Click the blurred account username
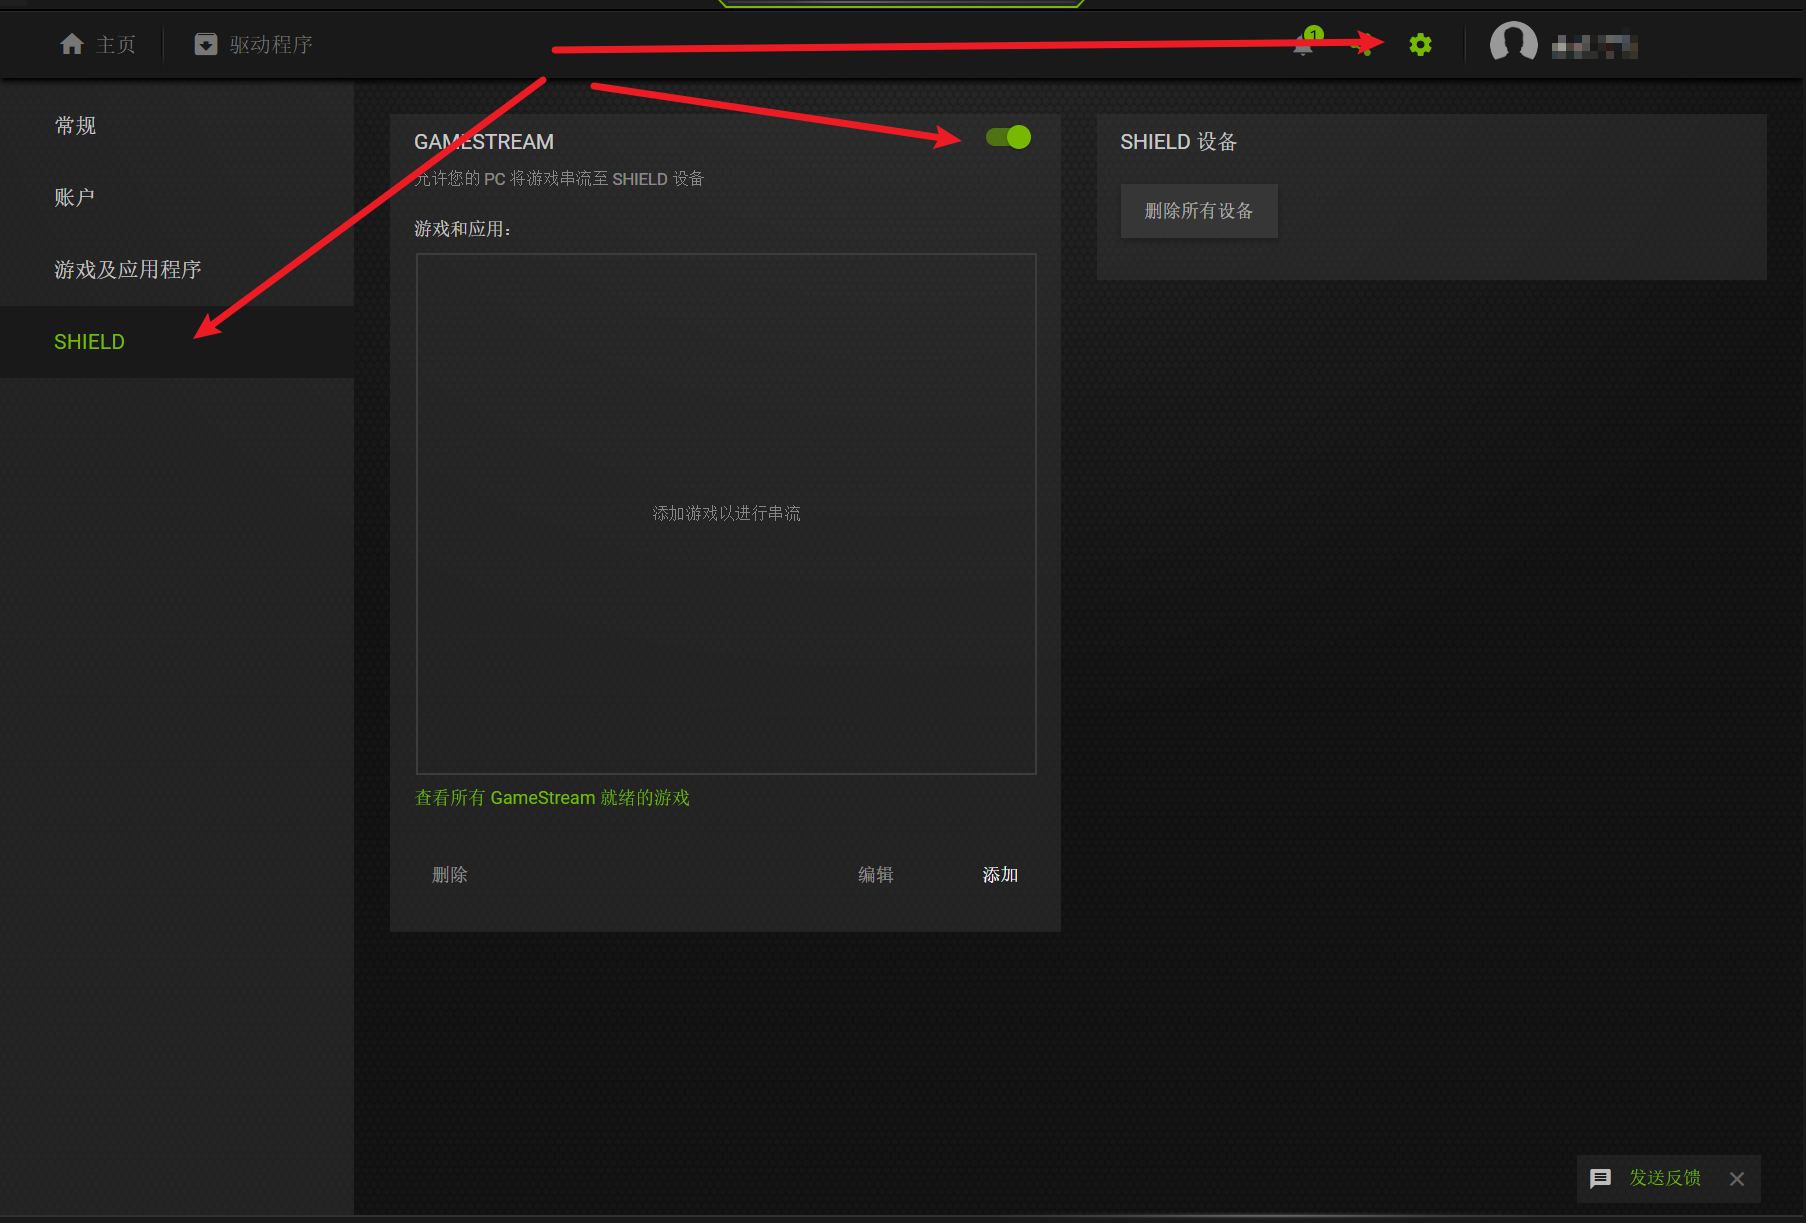The image size is (1806, 1223). (1594, 46)
